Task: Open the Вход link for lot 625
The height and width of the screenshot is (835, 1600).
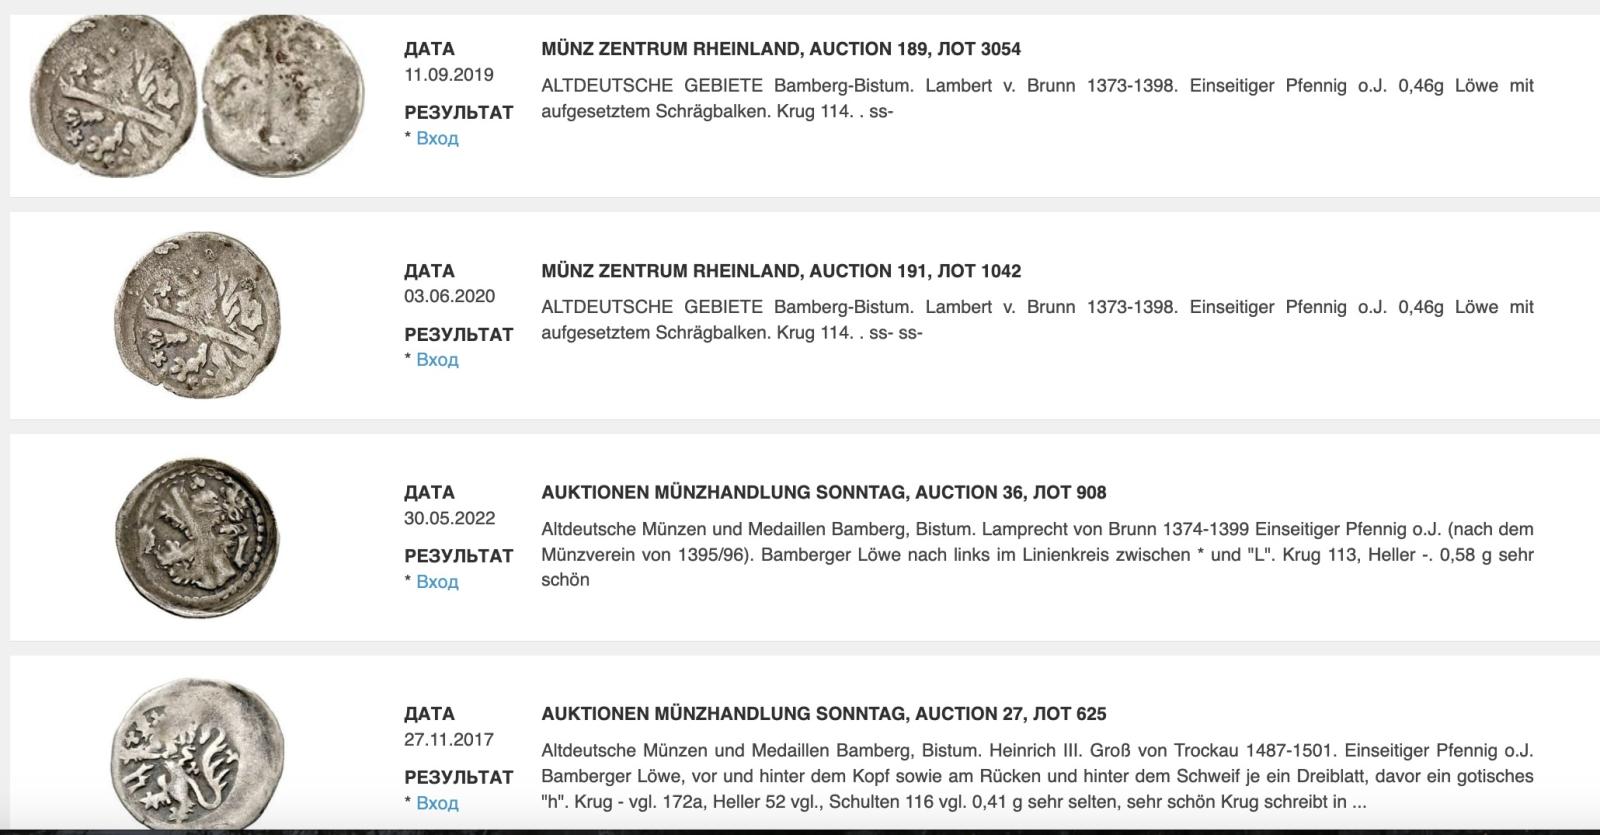Action: (437, 803)
